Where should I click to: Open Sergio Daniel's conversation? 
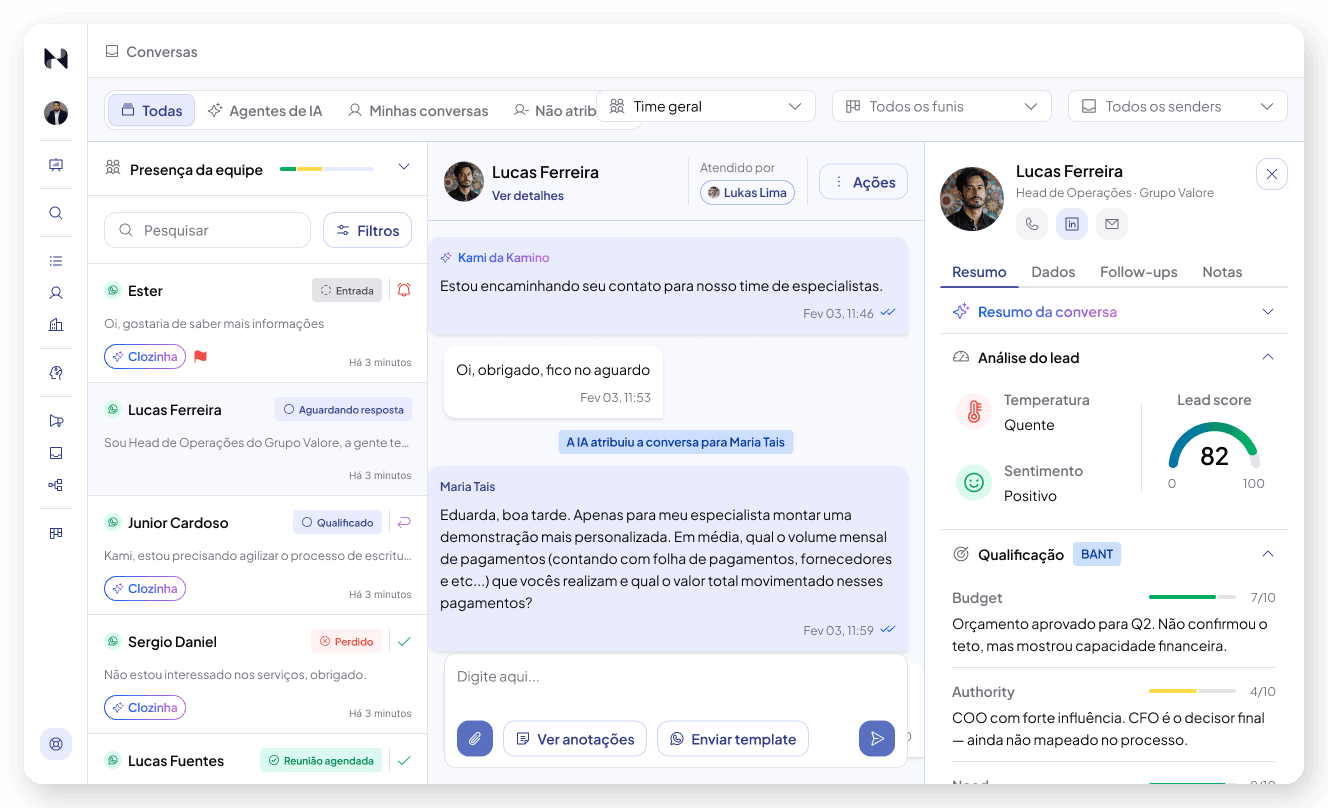258,674
